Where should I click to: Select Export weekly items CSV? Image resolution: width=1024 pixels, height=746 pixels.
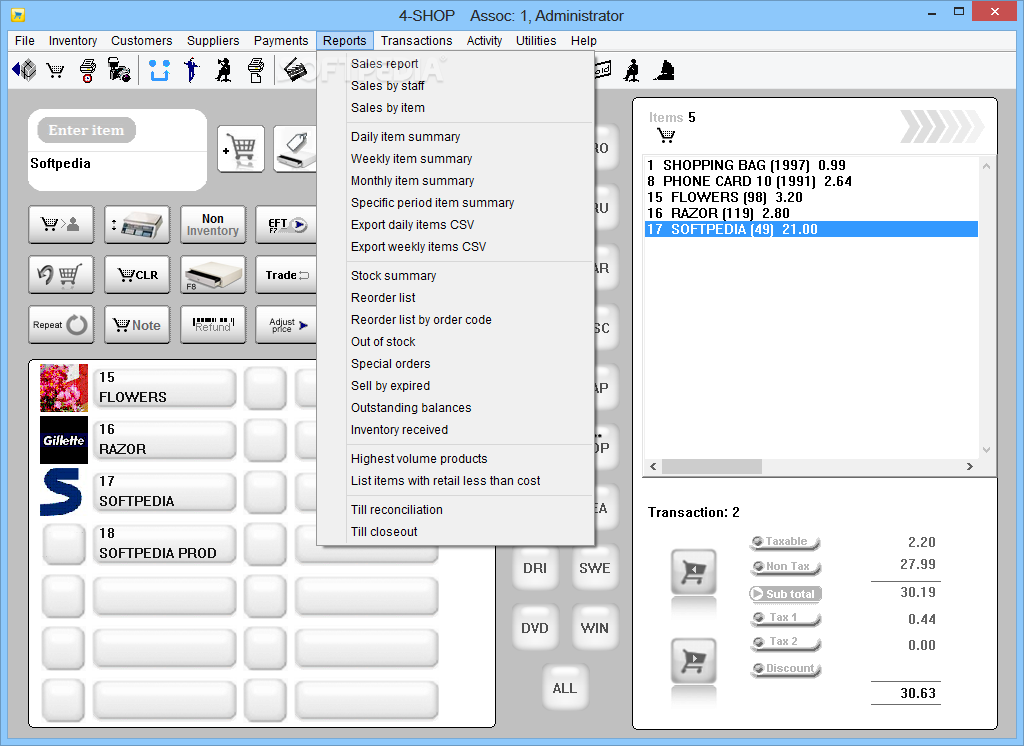(x=419, y=247)
